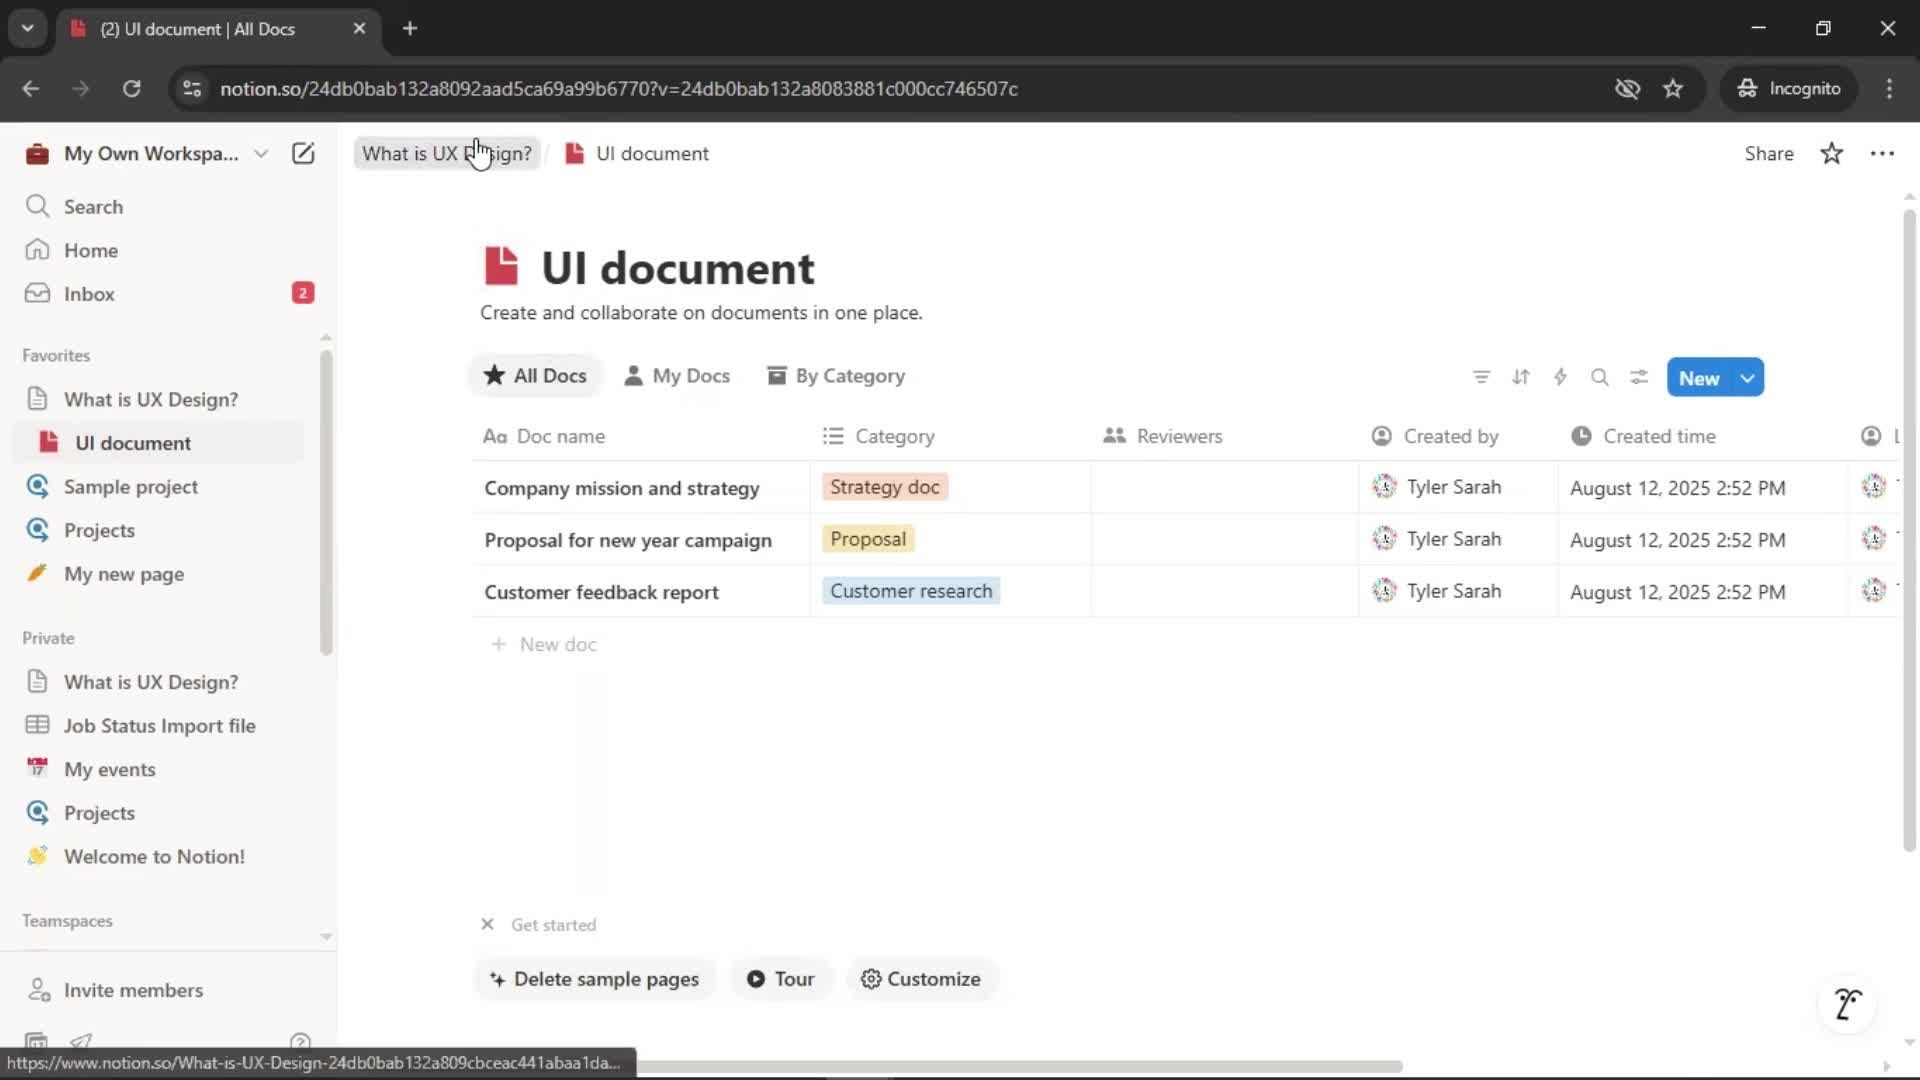Open Chrome three-dot menu
The image size is (1920, 1080).
(x=1889, y=88)
